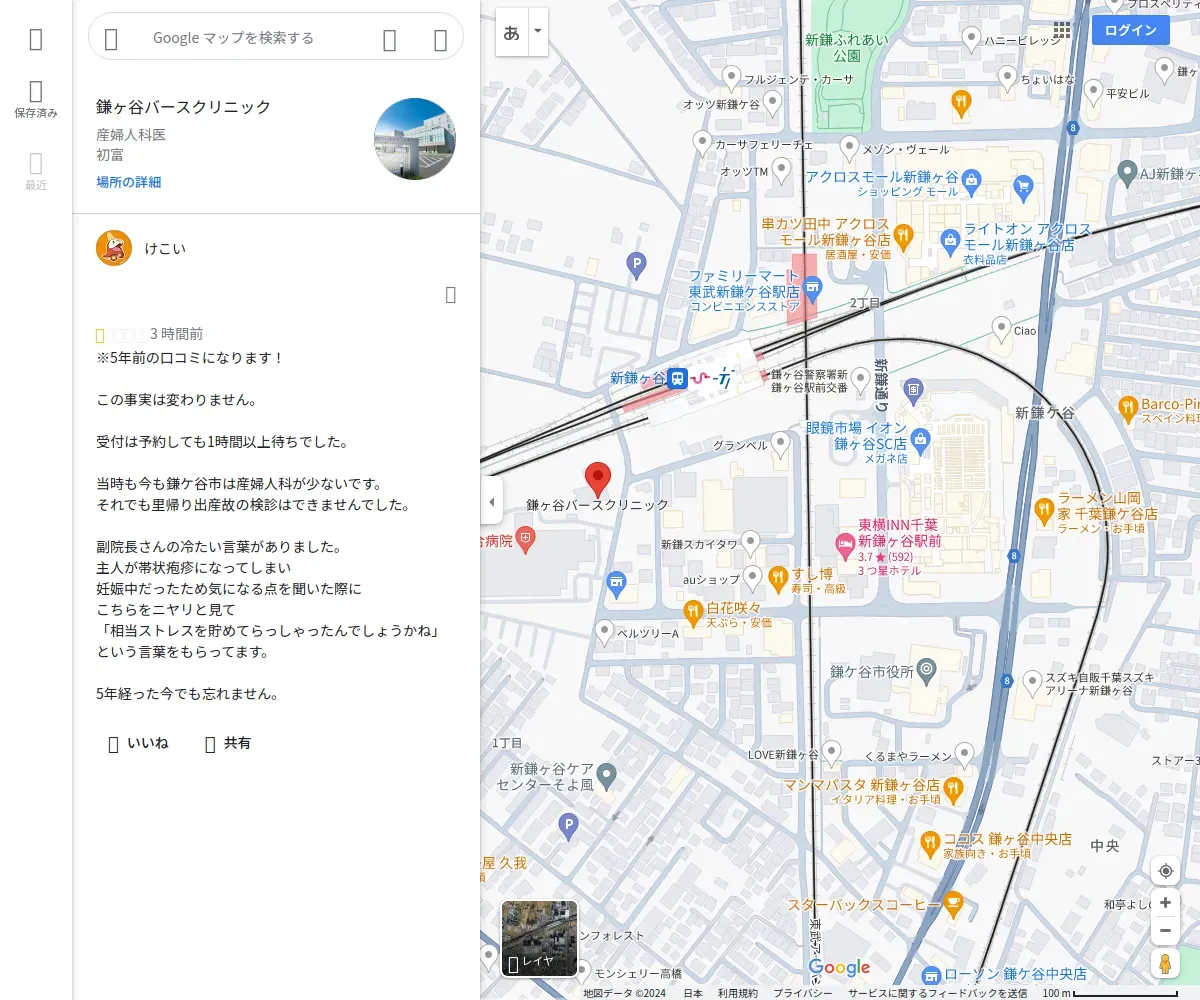Click the red pin for 鎌ヶ谷バースクリニック
The width and height of the screenshot is (1200, 1000).
598,480
